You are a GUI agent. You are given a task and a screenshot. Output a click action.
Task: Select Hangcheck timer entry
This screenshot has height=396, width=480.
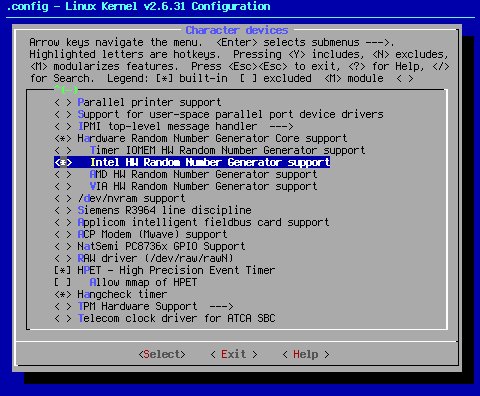[x=122, y=294]
